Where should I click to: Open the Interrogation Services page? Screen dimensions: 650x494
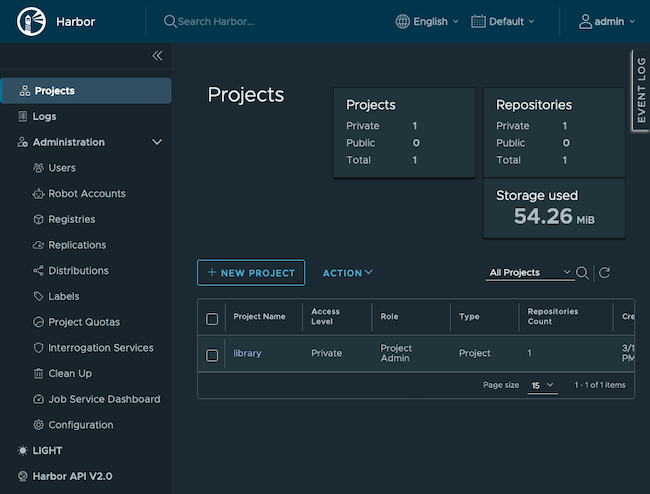click(101, 348)
